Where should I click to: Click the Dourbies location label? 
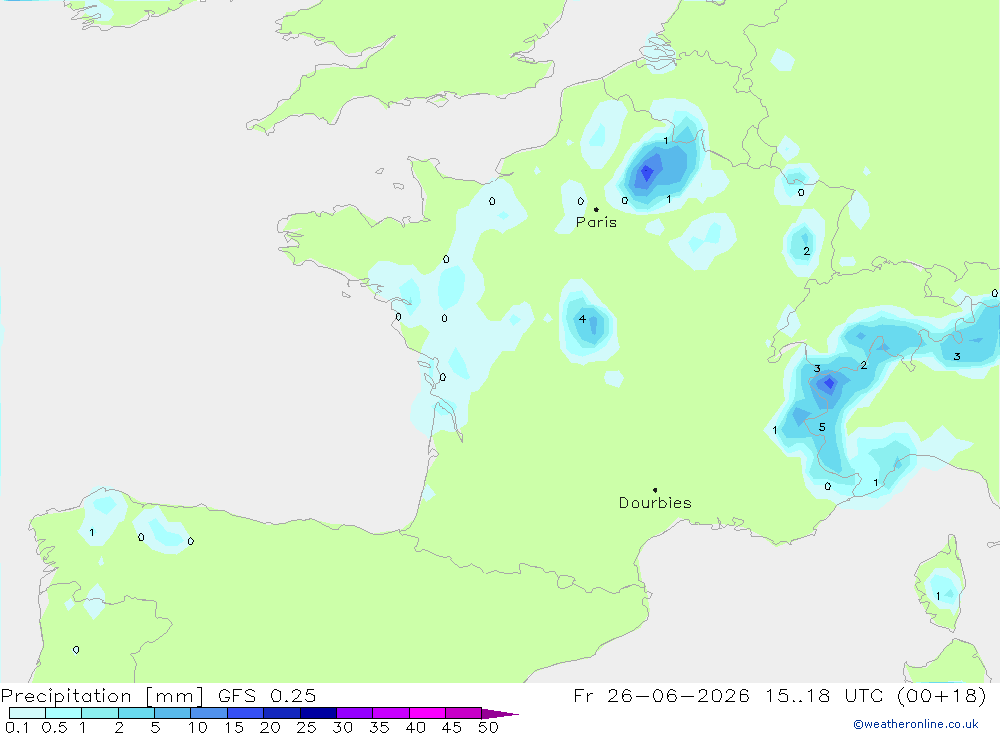click(655, 503)
